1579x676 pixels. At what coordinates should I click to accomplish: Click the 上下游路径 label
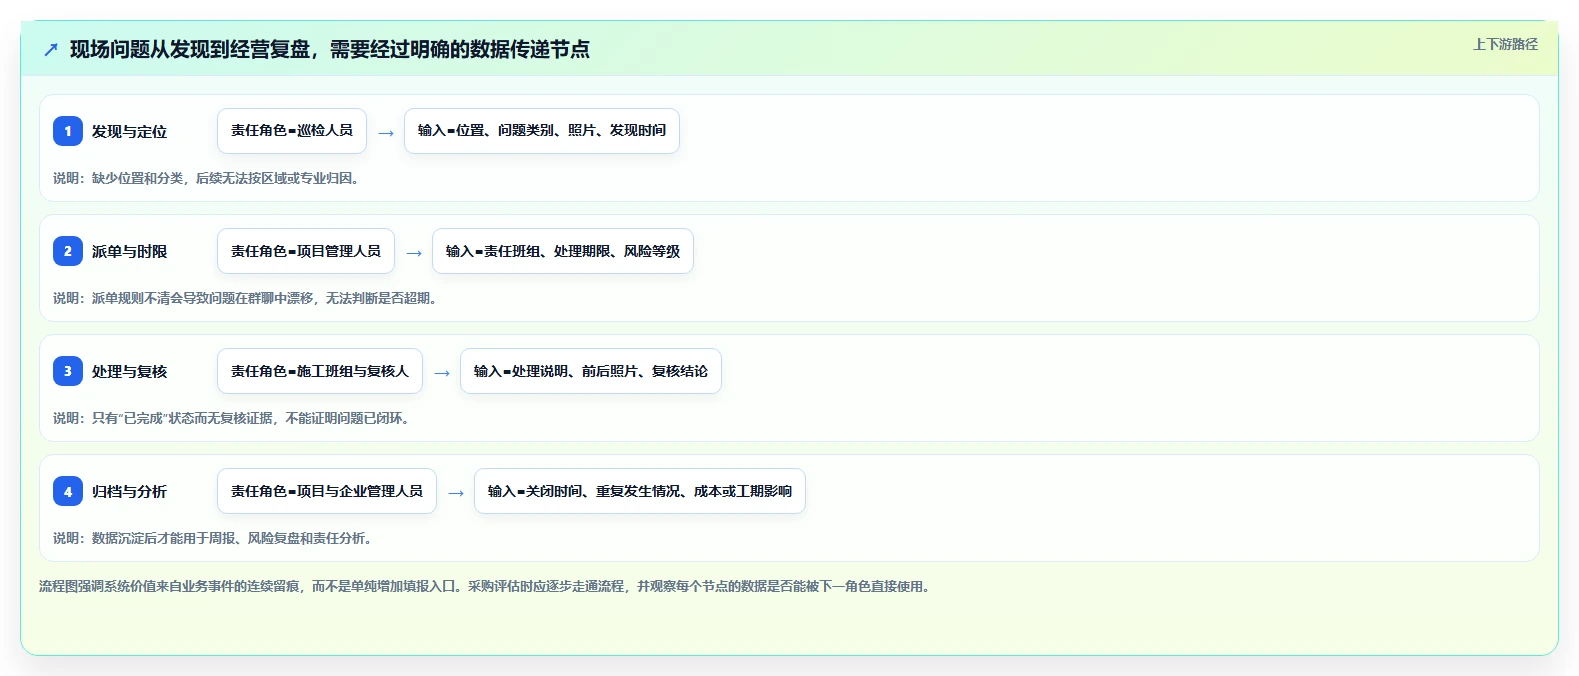pyautogui.click(x=1505, y=44)
